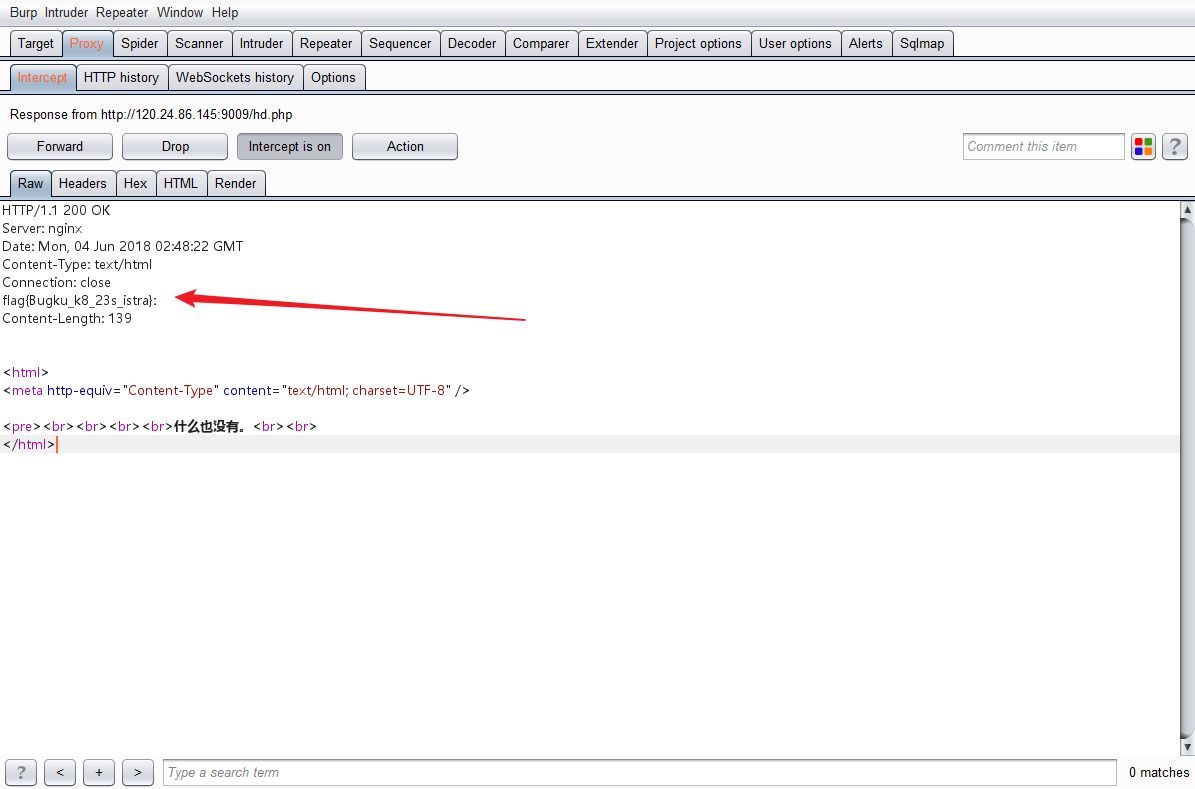Open the Scanner tab

click(199, 43)
